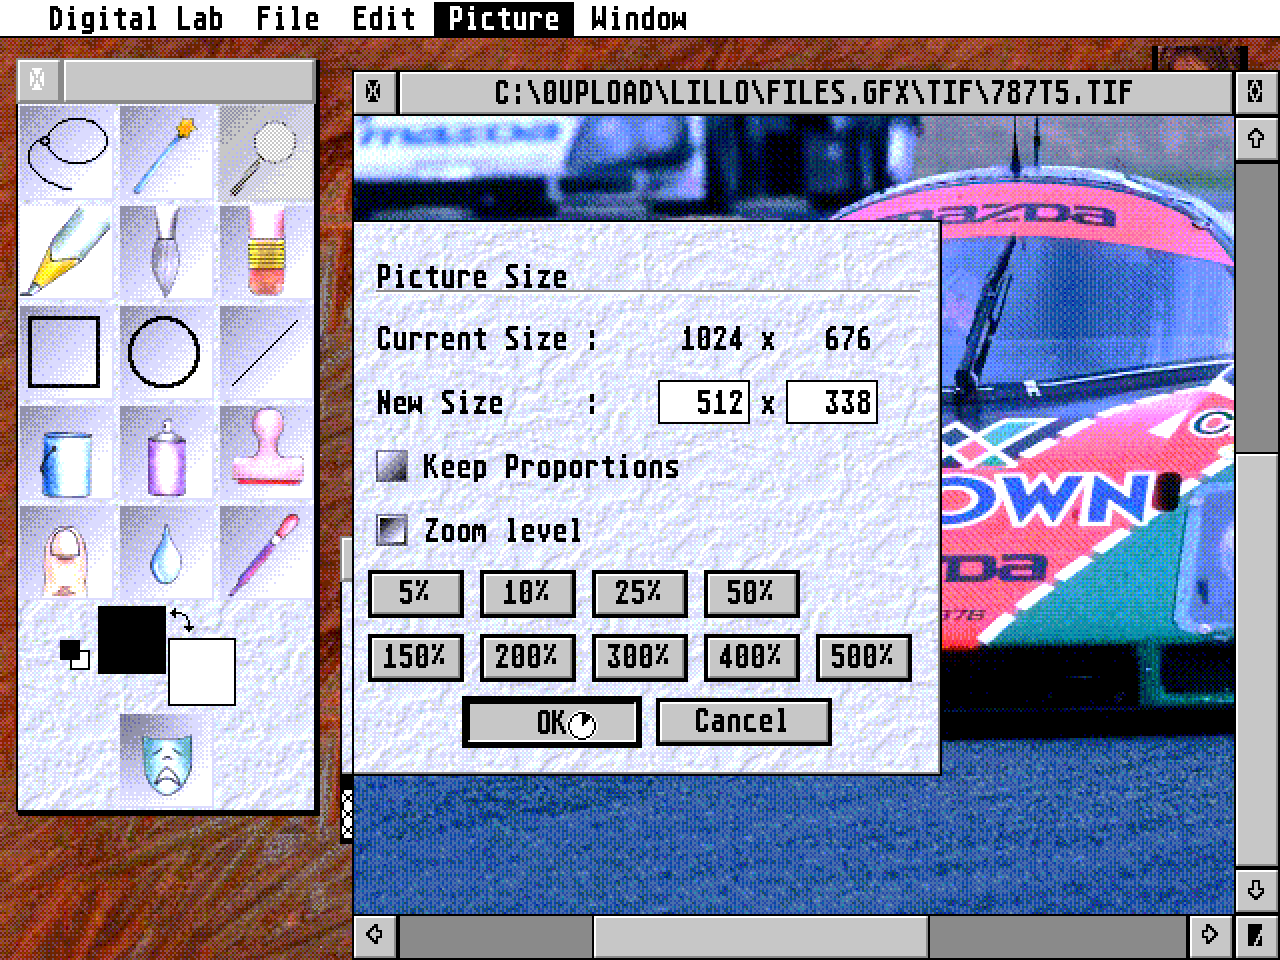Click the New Size width input field
1280x960 pixels.
(x=703, y=402)
